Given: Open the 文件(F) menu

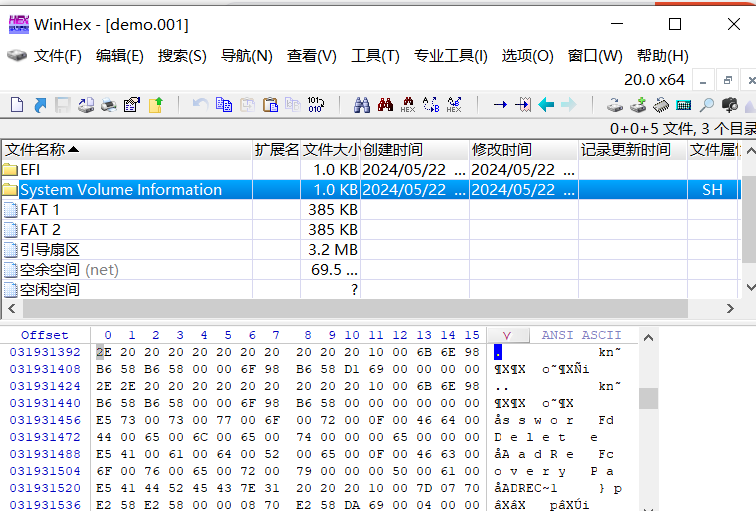Looking at the screenshot, I should 57,56.
